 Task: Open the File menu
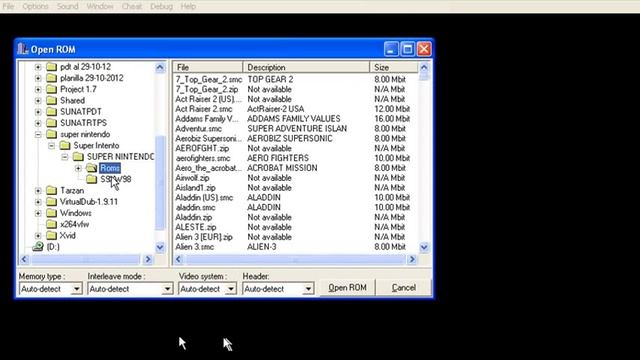coord(8,6)
